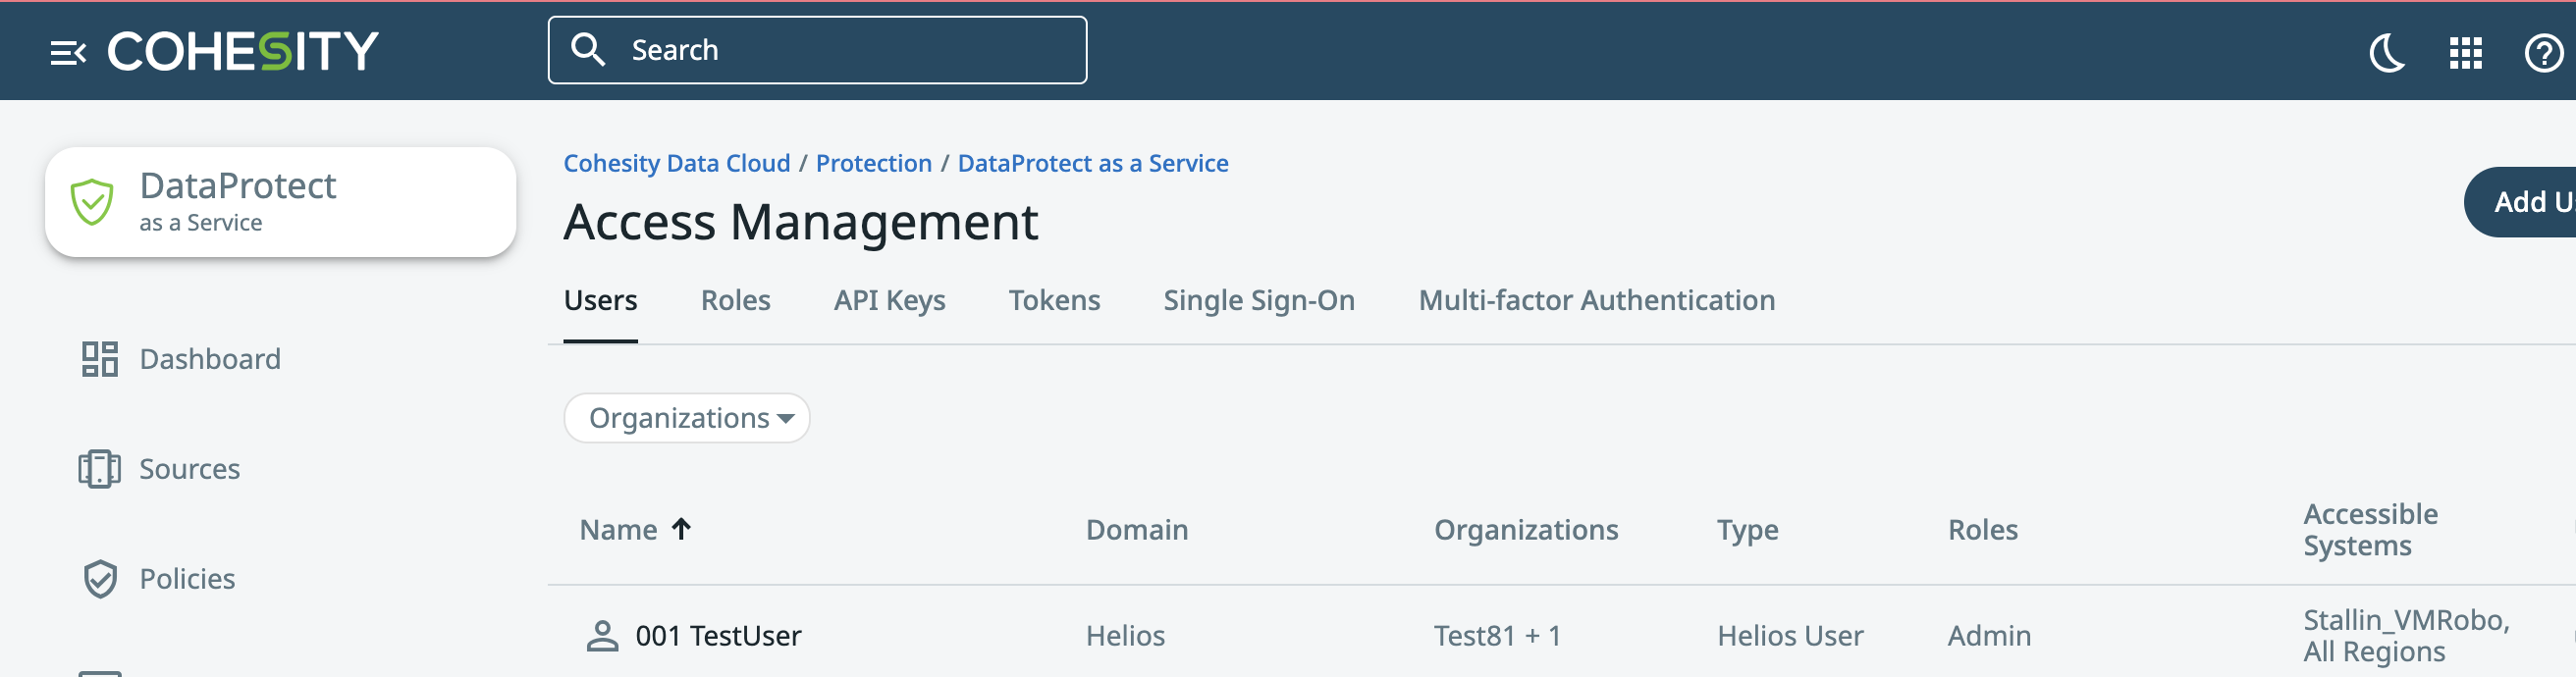Follow the Cohesity Data Cloud breadcrumb link

[x=676, y=163]
